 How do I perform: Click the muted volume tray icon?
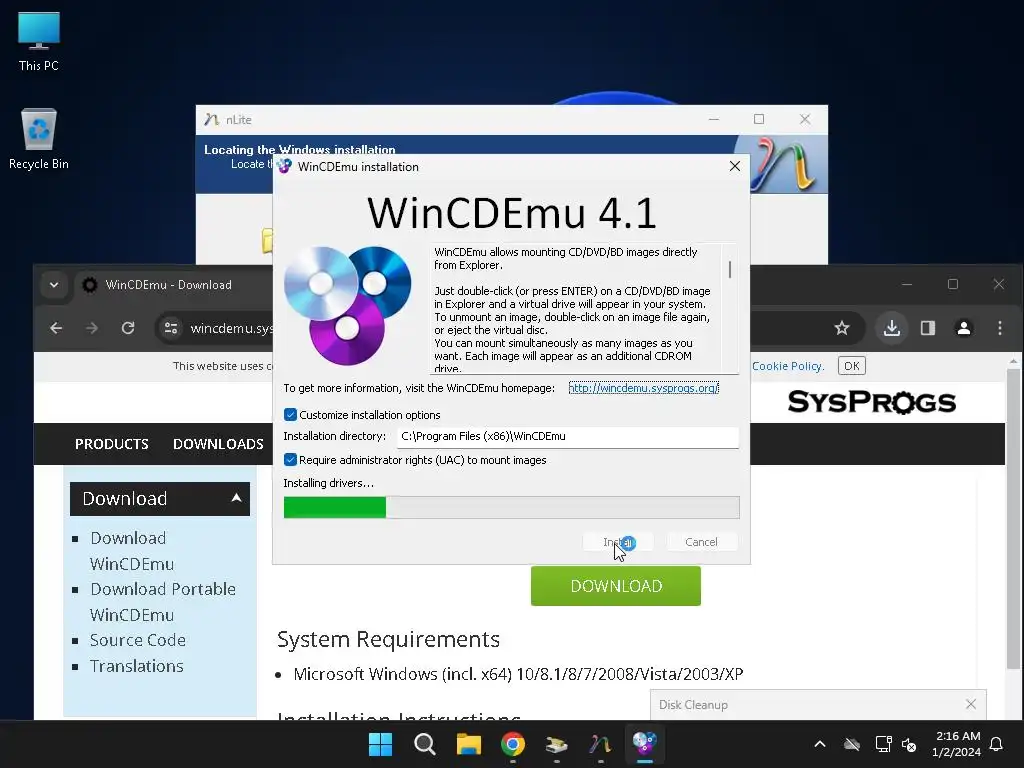(908, 744)
